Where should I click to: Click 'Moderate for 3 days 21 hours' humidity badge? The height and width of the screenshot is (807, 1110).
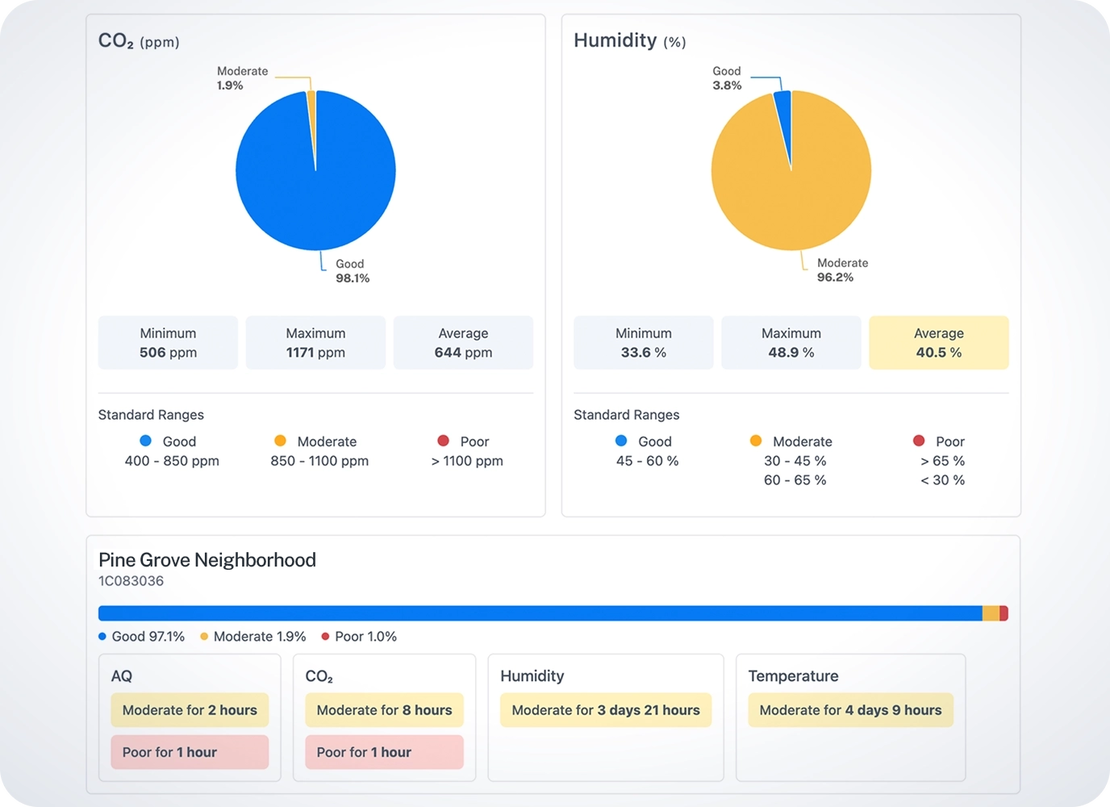[605, 710]
